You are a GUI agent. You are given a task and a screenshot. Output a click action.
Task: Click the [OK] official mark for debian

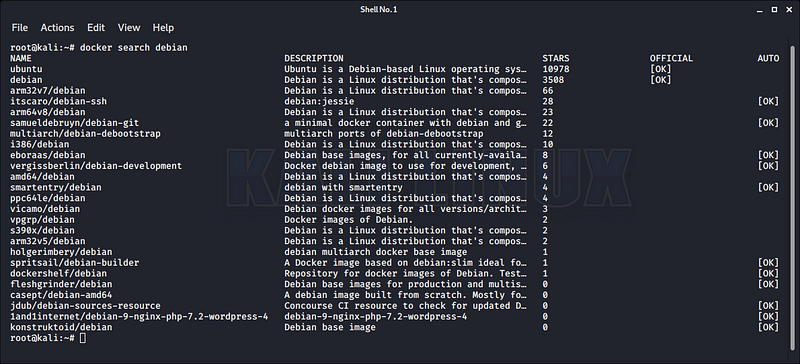point(661,80)
